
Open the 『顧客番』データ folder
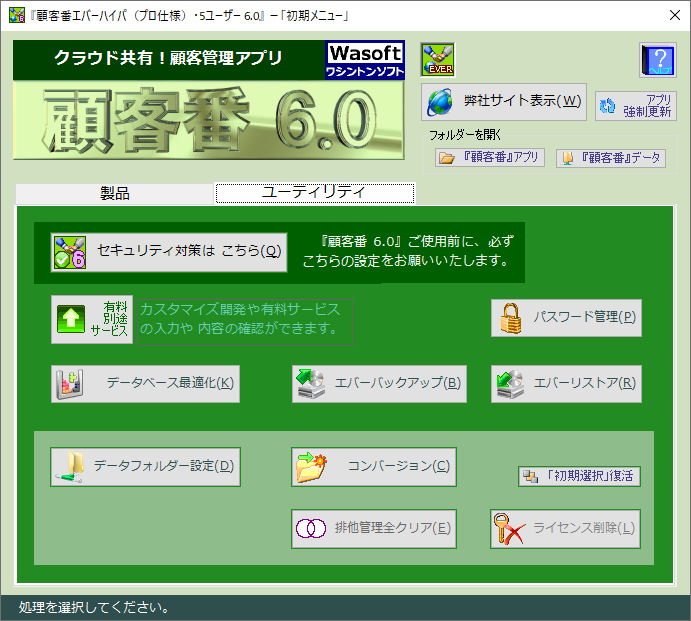(x=610, y=158)
